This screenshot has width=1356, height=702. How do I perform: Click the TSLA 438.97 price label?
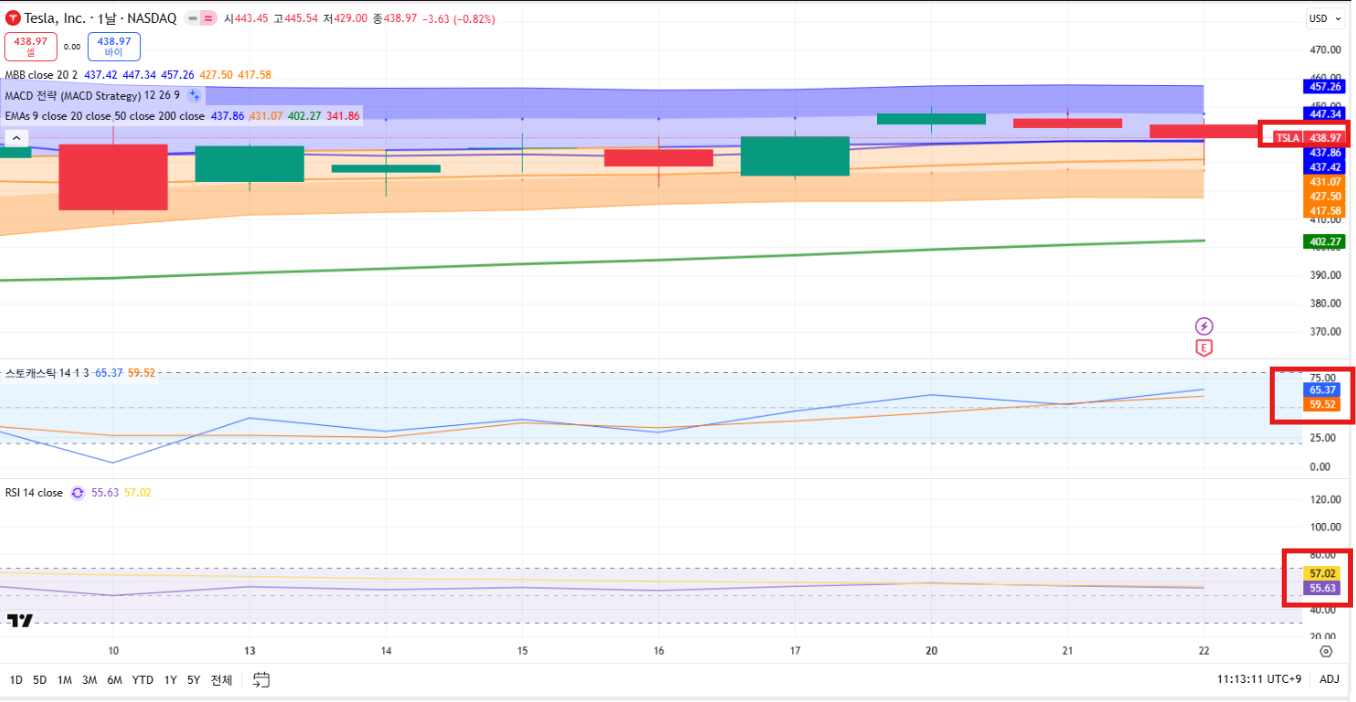[x=1308, y=138]
